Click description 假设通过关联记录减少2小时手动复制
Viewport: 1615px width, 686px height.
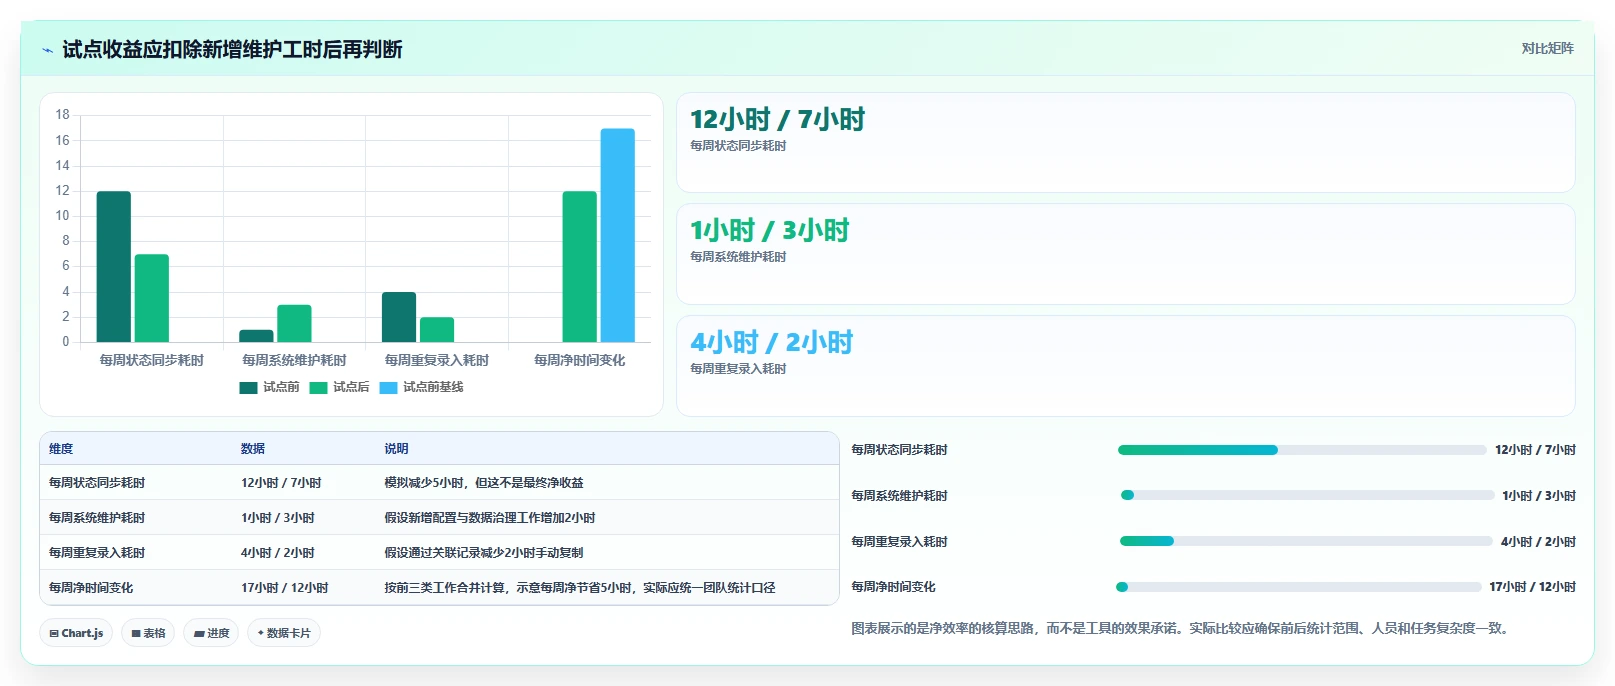[x=484, y=553]
